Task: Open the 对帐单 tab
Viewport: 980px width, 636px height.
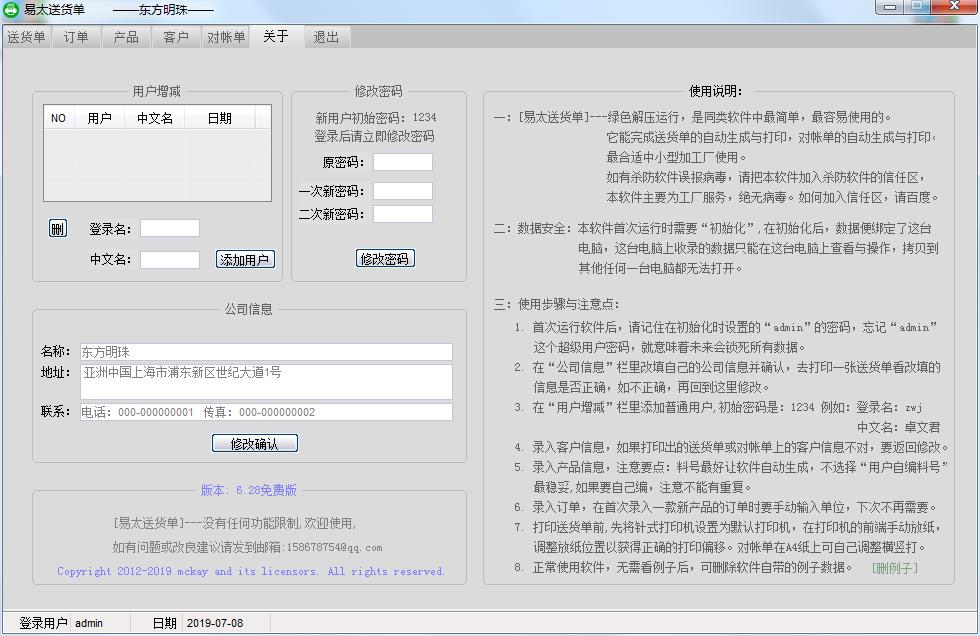Action: pyautogui.click(x=226, y=37)
